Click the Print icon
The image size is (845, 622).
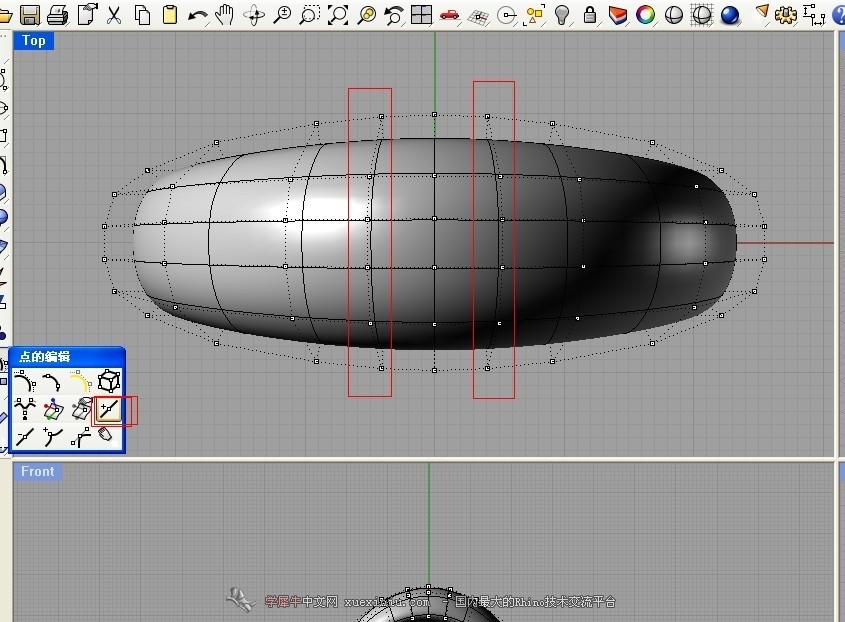(58, 15)
